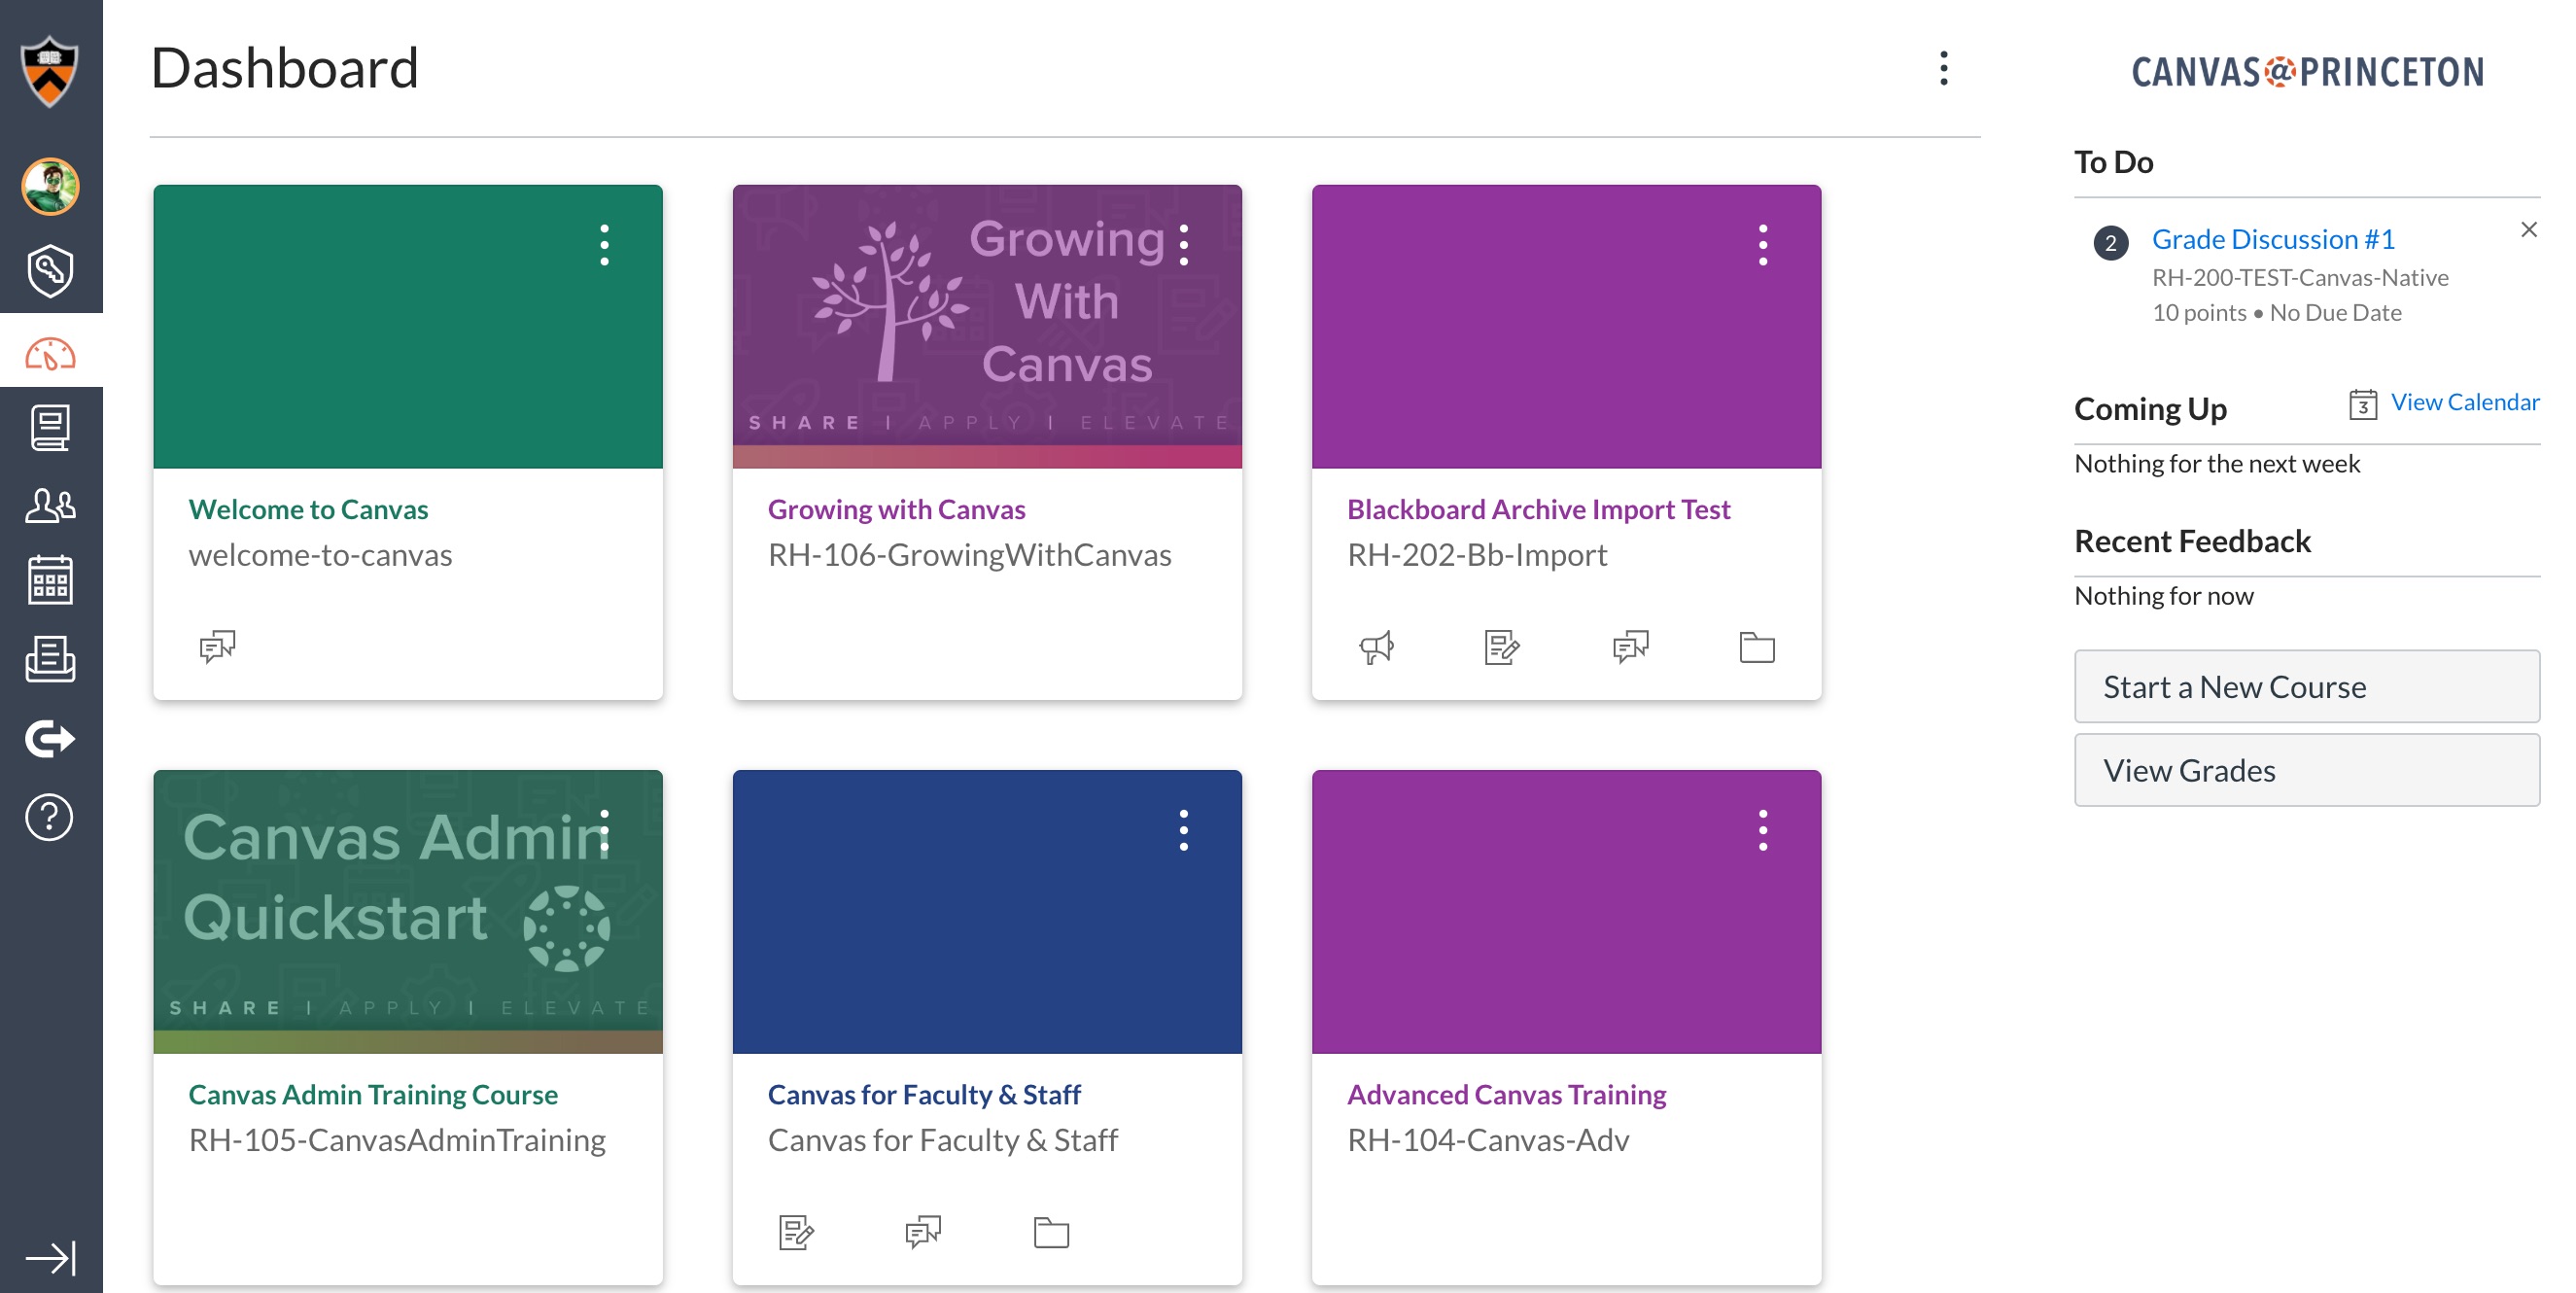Screen dimensions: 2576x1293
Task: Open the Grade Discussion #1 to-do link
Action: click(x=2273, y=239)
